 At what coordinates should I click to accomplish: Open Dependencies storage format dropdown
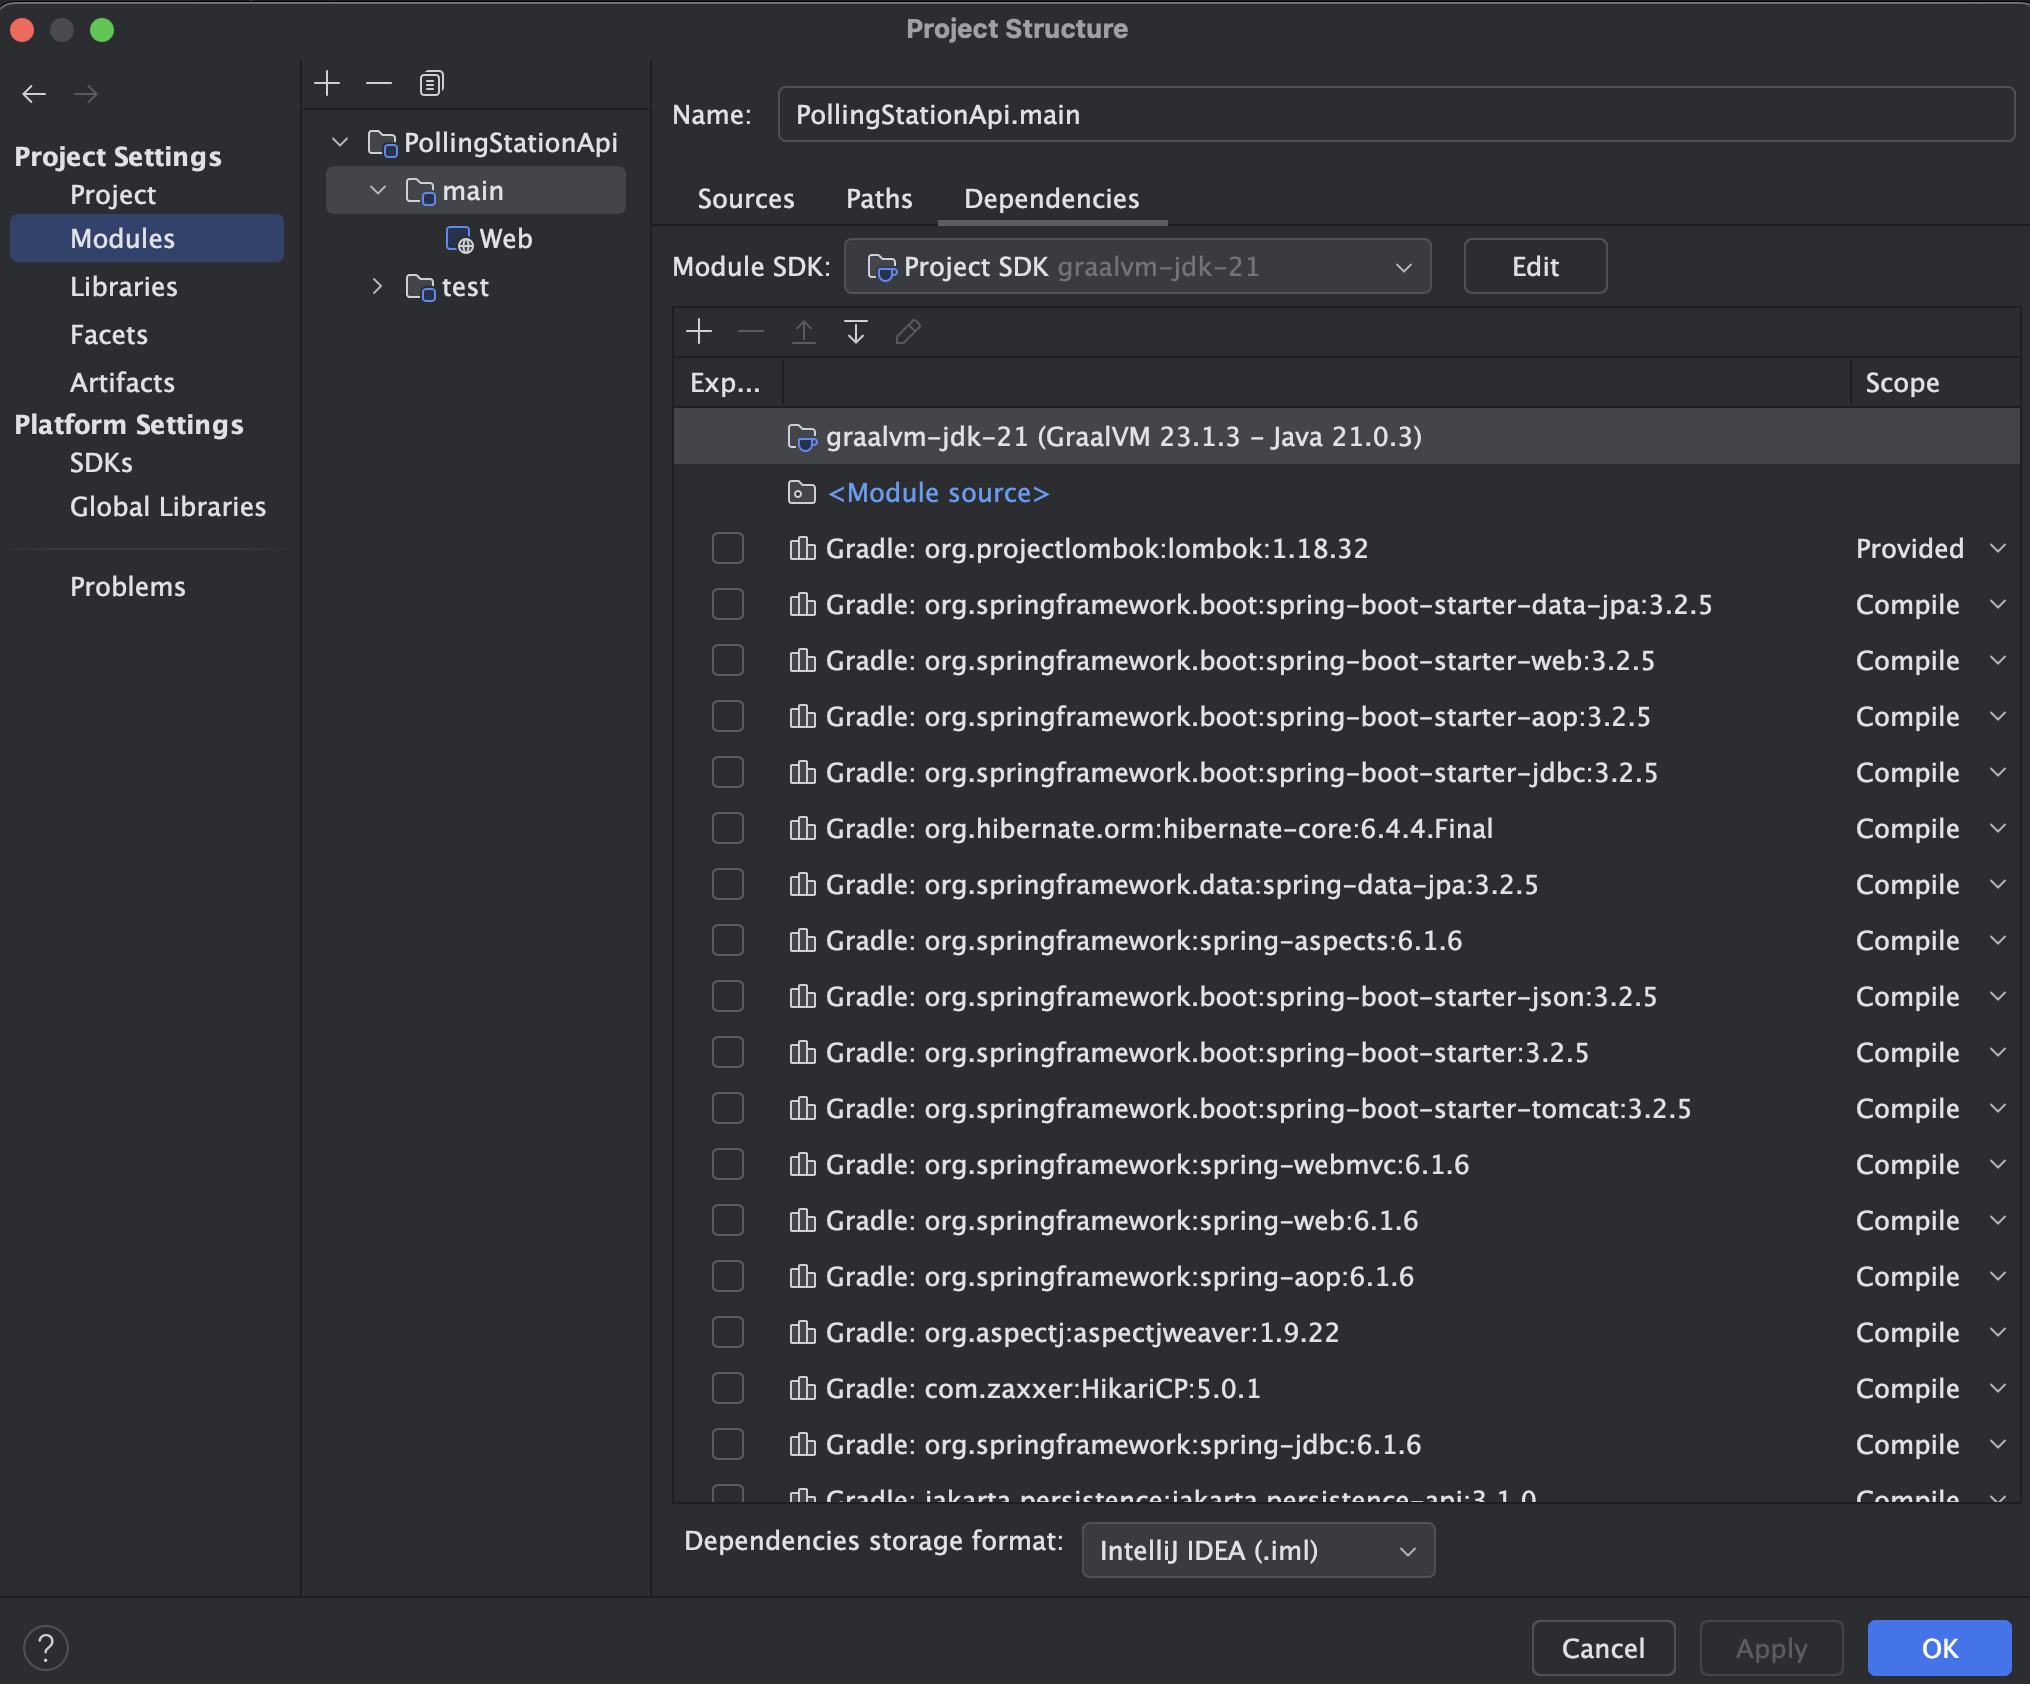point(1258,1551)
